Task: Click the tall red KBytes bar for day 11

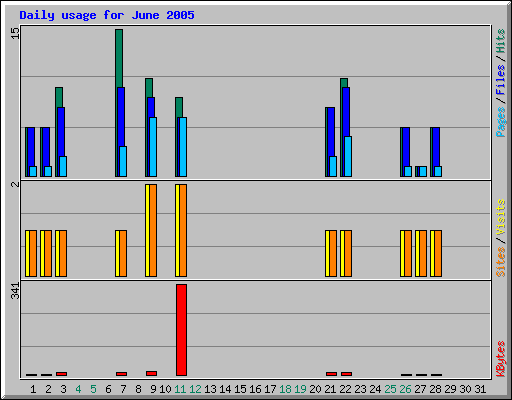Action: click(181, 330)
